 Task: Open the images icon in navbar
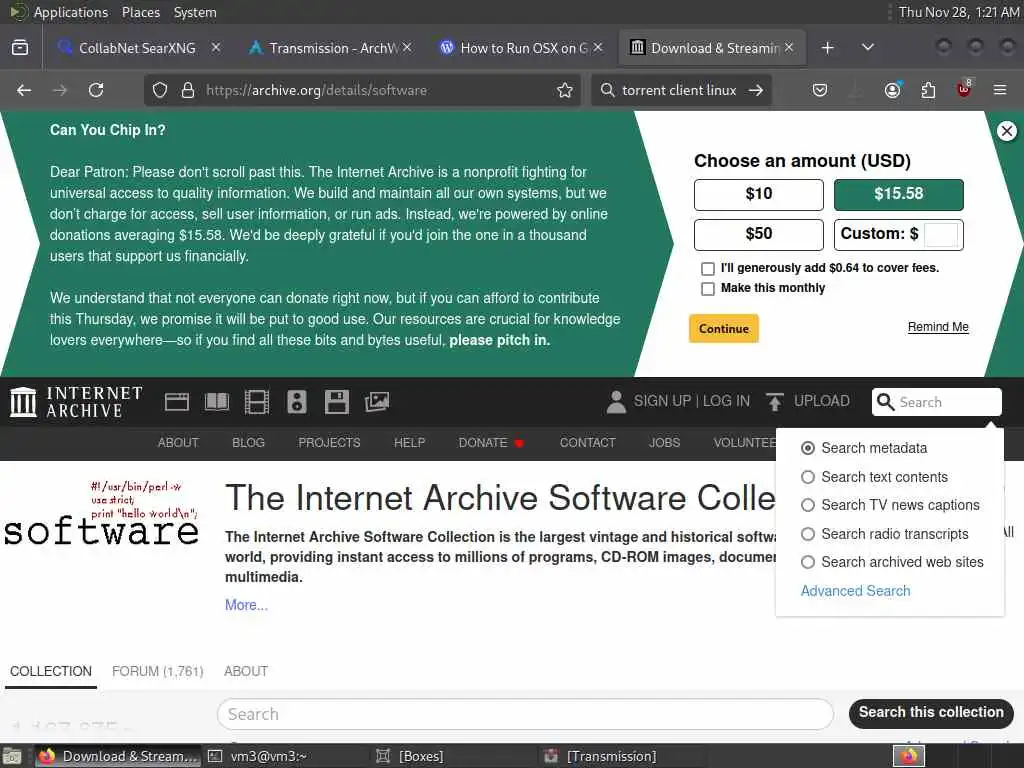(377, 402)
